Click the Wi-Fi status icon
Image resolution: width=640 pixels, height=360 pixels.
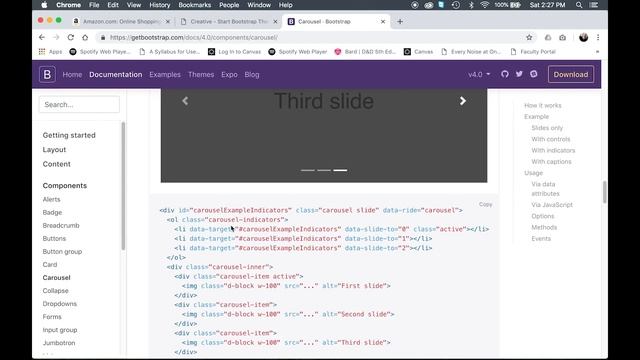coord(484,5)
